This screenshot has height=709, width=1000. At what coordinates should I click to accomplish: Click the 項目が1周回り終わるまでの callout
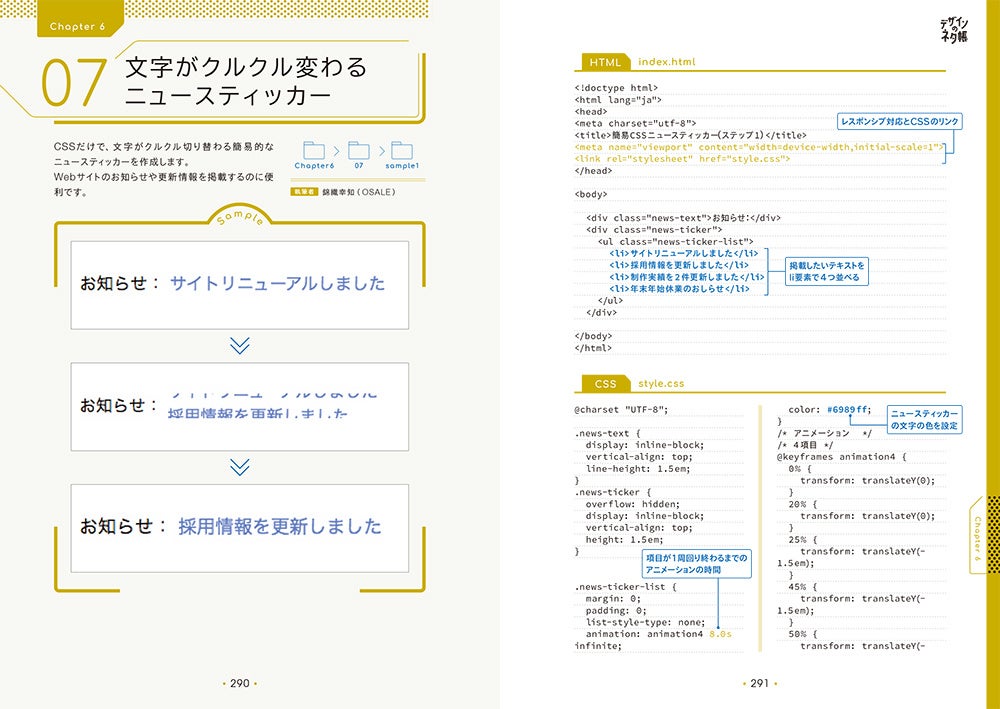696,564
